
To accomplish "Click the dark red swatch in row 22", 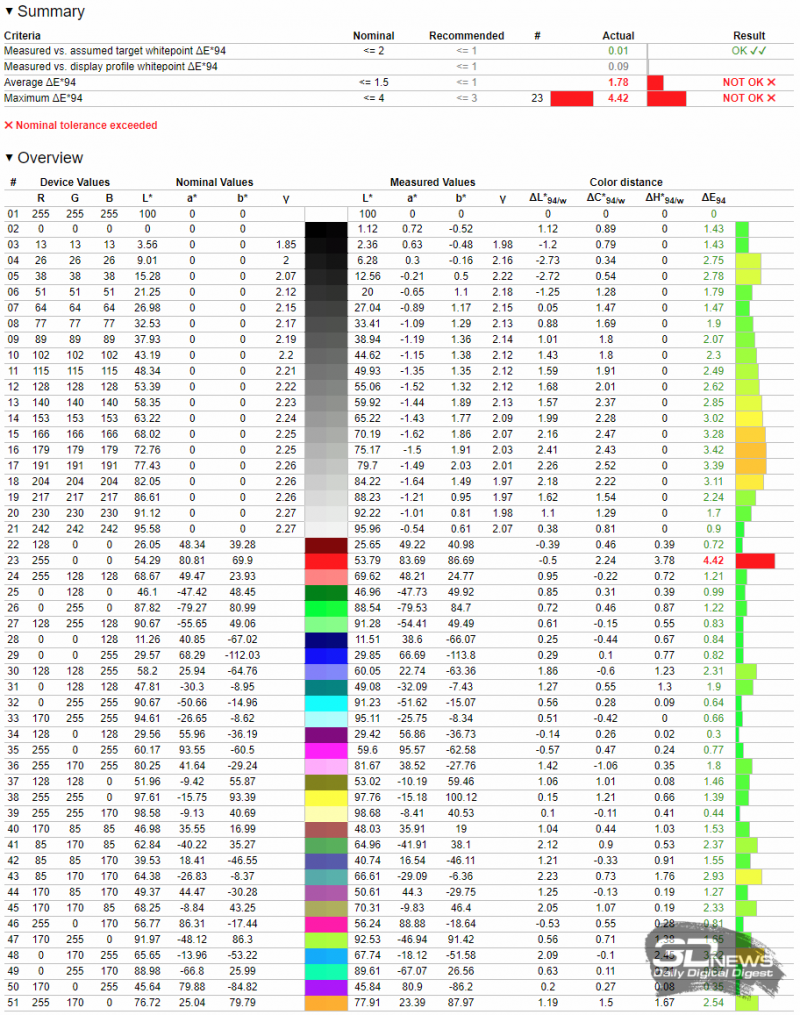I will point(326,545).
